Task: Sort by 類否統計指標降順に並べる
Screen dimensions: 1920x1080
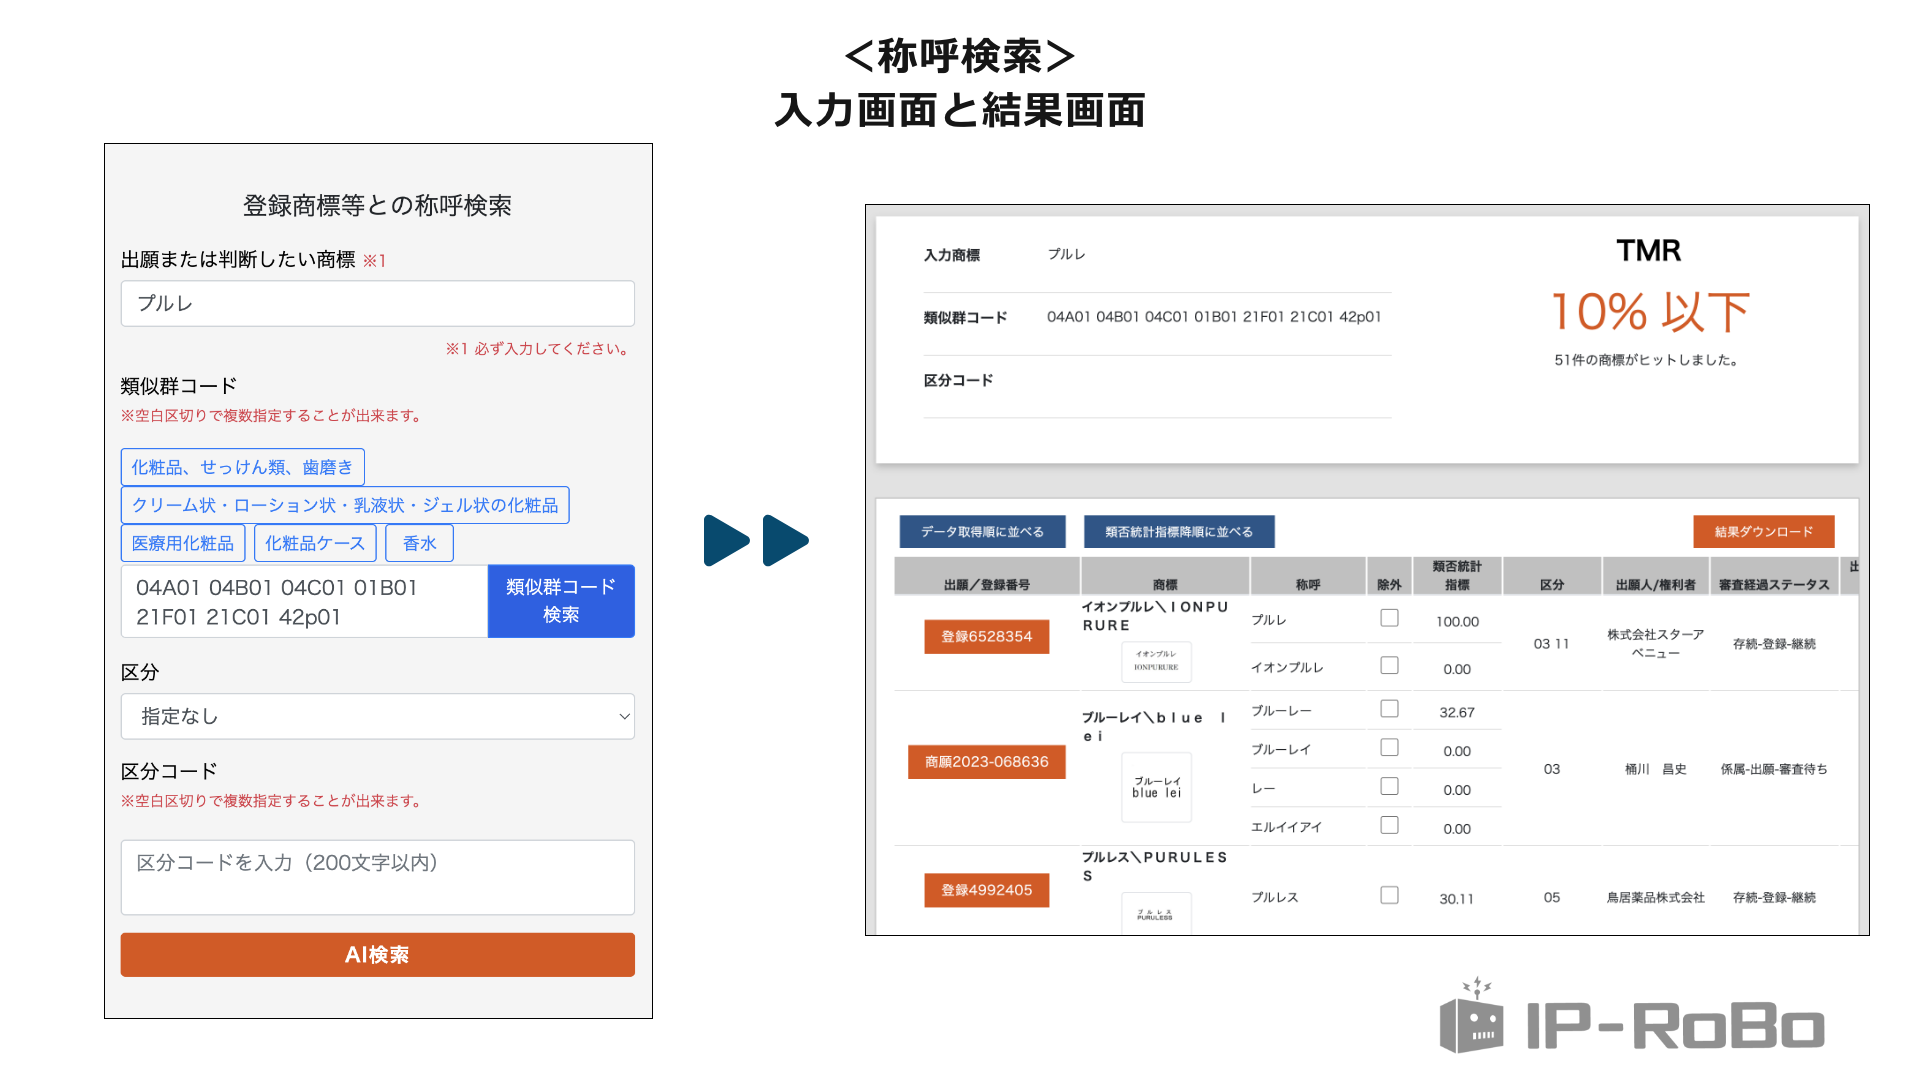Action: click(1178, 532)
